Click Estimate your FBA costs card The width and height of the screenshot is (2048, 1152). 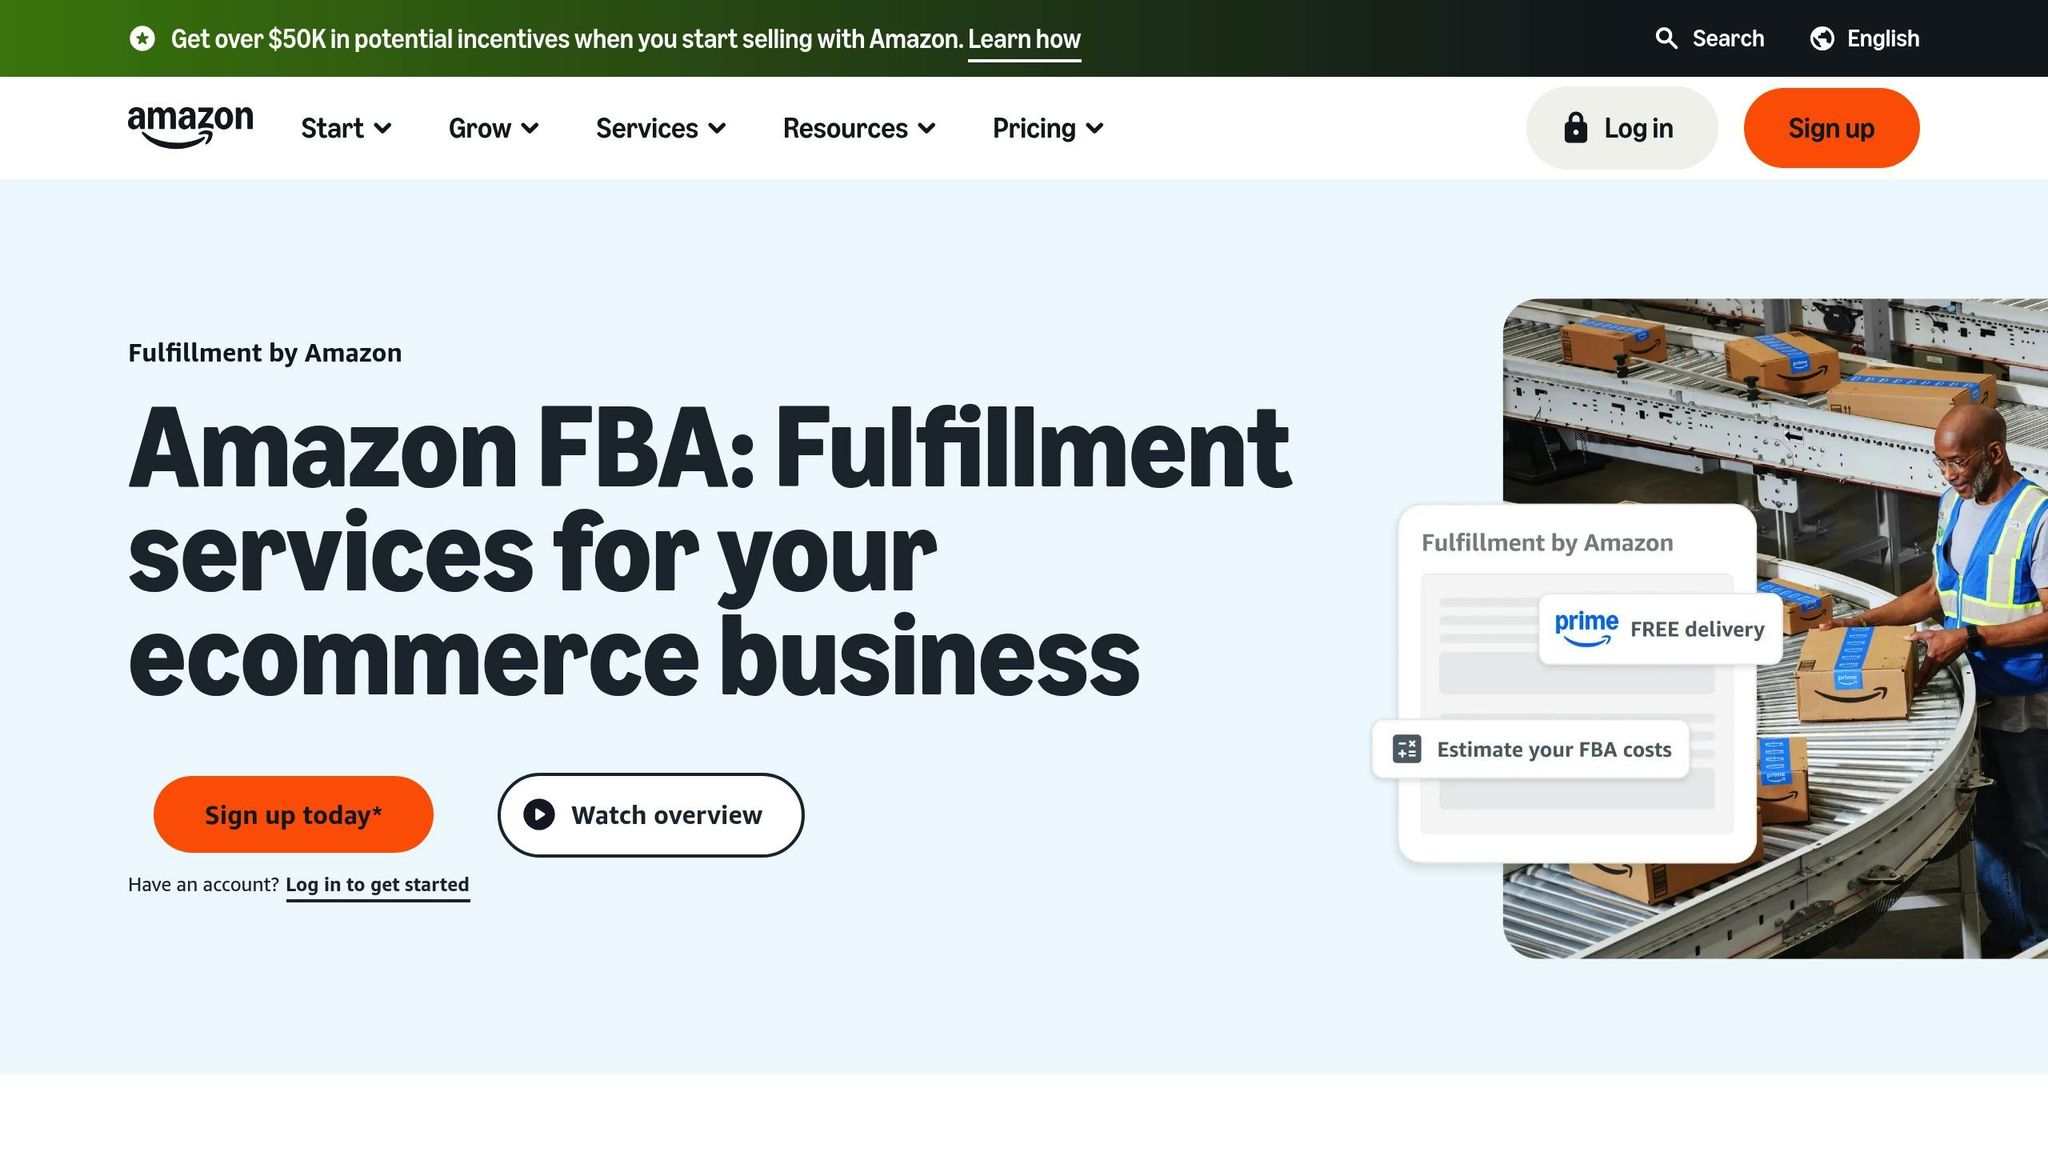tap(1531, 749)
